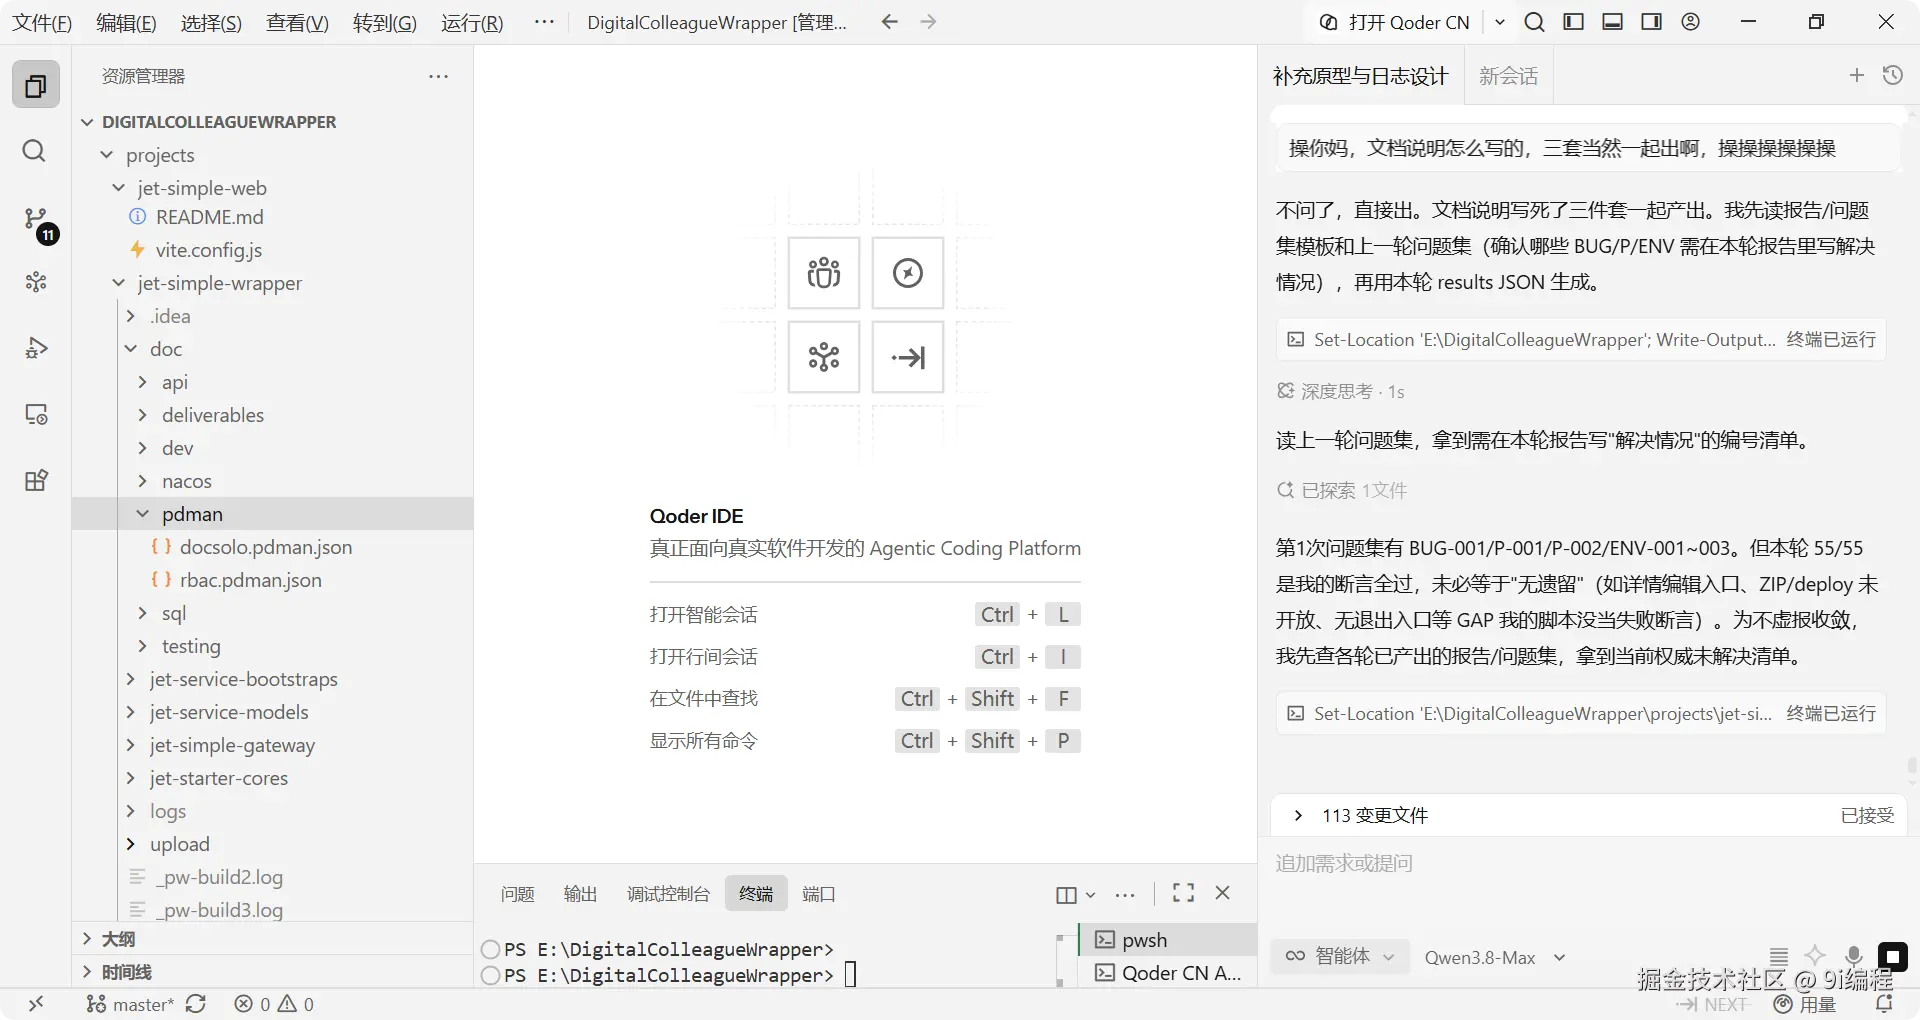
Task: Stop the running agent response
Action: tap(1892, 957)
